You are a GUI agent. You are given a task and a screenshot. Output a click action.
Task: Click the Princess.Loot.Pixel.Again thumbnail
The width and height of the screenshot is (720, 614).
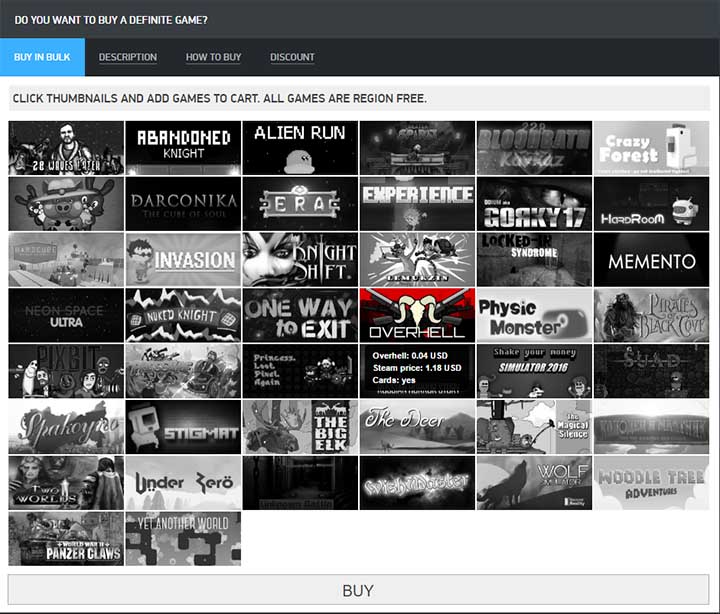tap(300, 371)
